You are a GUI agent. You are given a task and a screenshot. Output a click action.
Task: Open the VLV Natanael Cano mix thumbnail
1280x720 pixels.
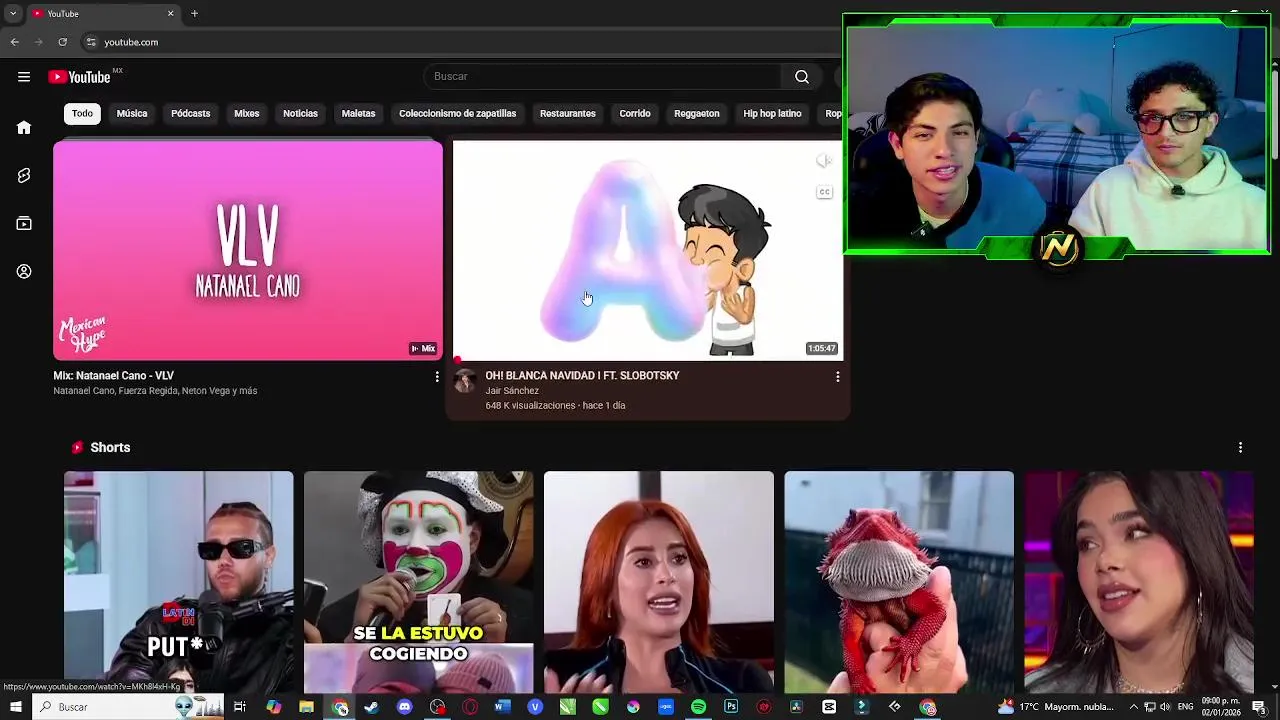coord(248,250)
